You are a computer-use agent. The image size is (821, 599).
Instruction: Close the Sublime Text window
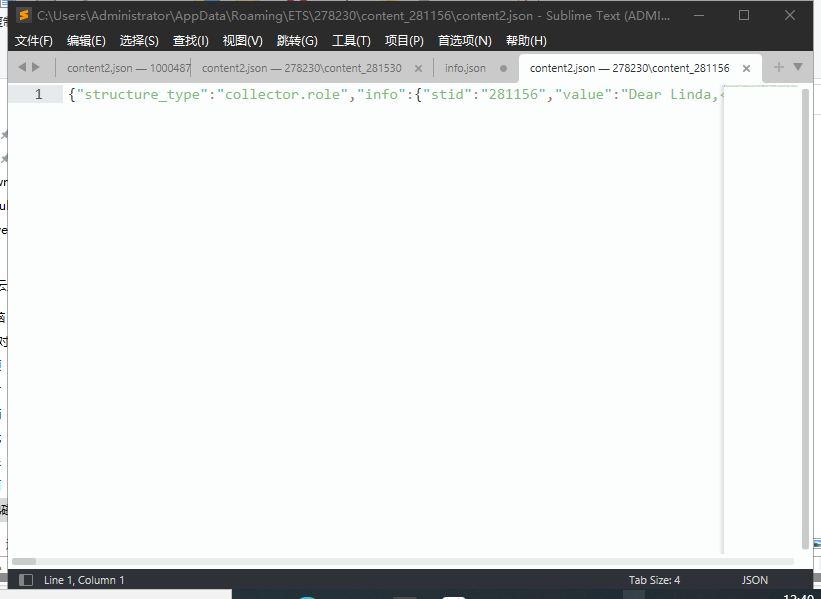tap(790, 15)
